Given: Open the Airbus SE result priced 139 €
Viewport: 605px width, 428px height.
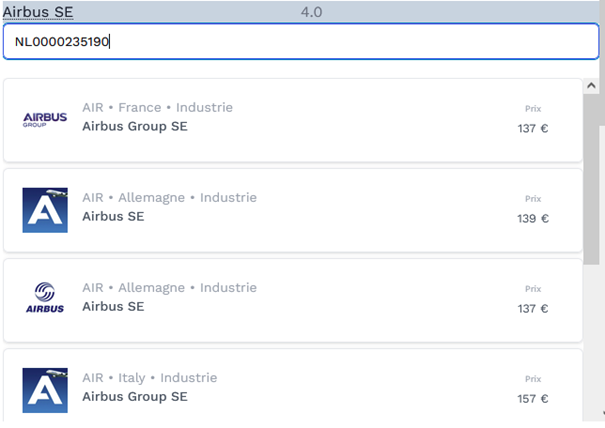Looking at the screenshot, I should pyautogui.click(x=112, y=217).
